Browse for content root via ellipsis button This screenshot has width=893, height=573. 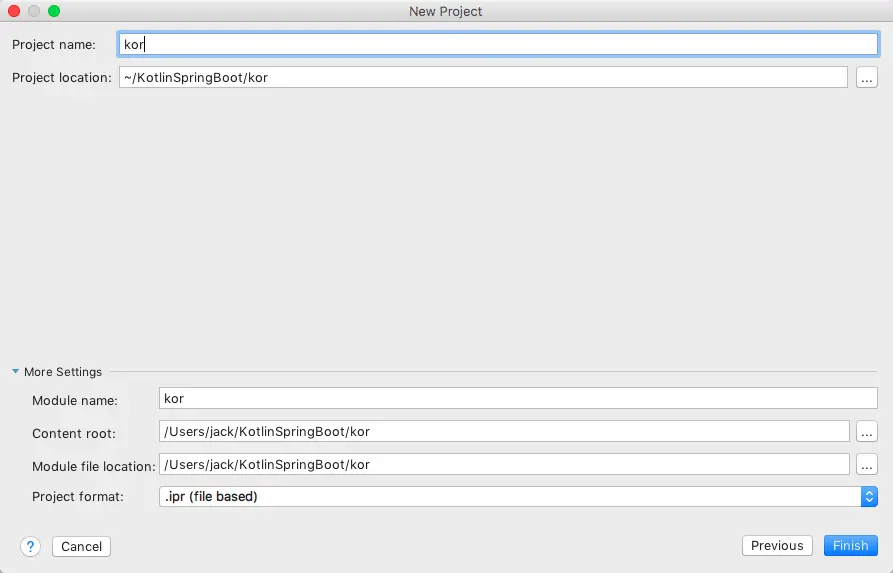(x=866, y=432)
